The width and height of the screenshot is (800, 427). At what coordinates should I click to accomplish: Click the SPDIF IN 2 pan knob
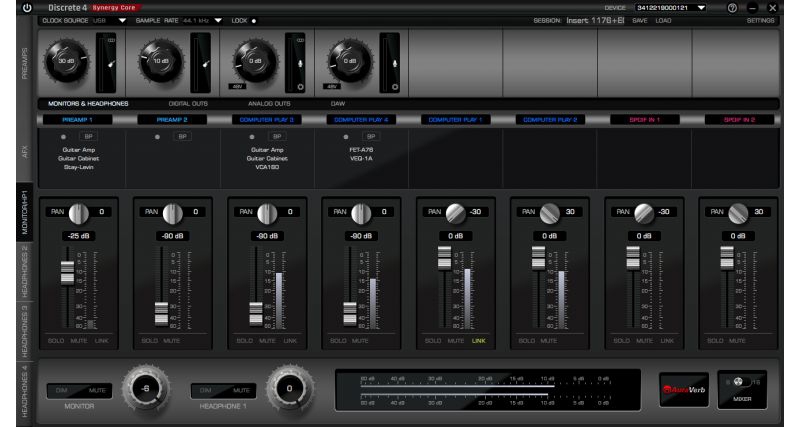[738, 213]
